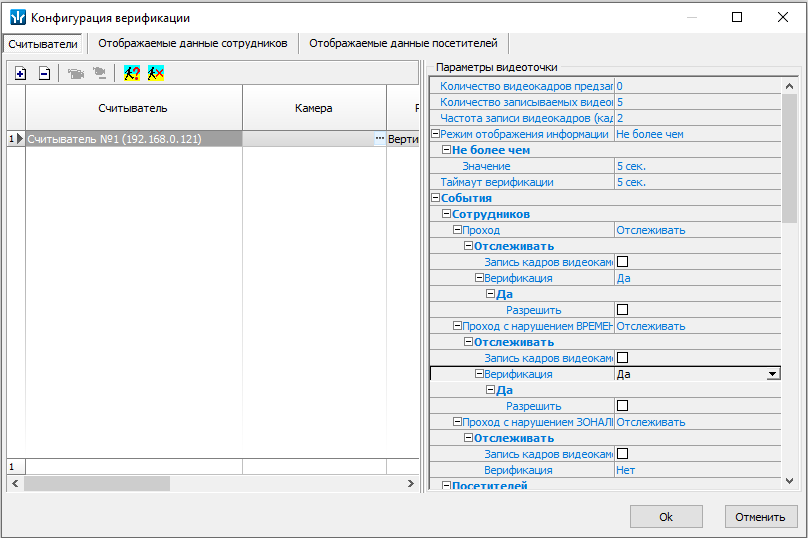The height and width of the screenshot is (538, 808).
Task: Open Отображаемые данные посетителей tab
Action: [403, 44]
